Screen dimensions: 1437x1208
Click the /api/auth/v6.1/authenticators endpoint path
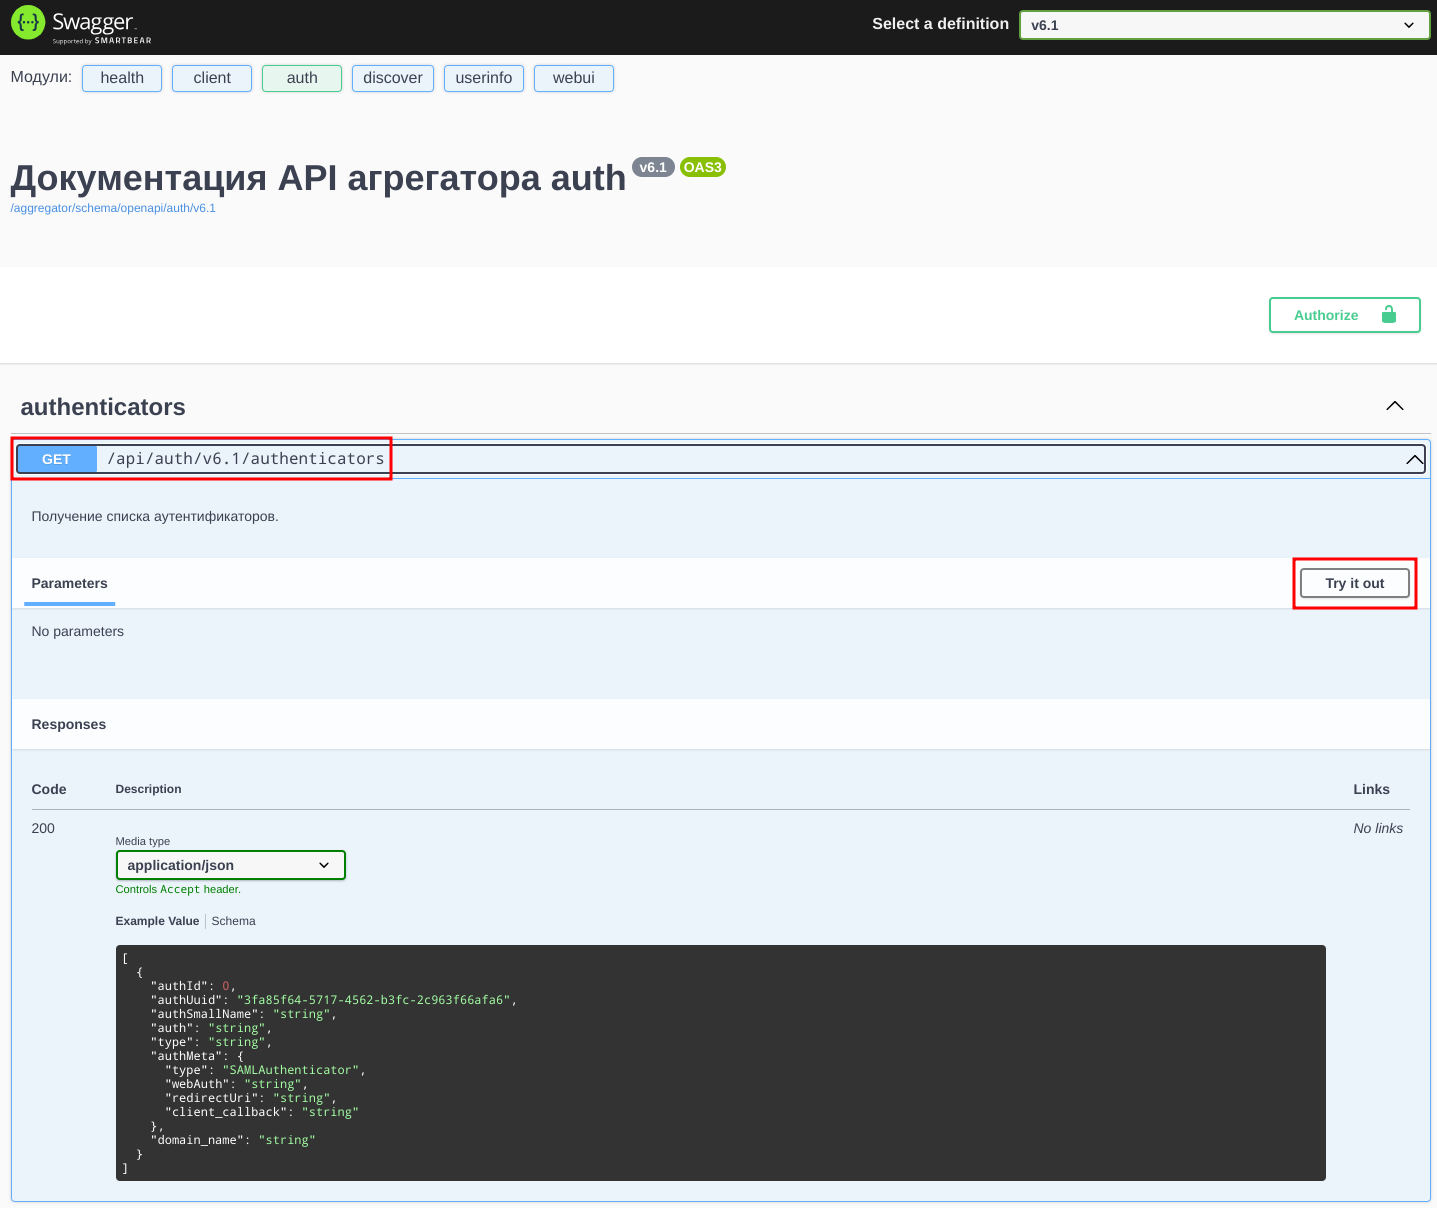[246, 459]
